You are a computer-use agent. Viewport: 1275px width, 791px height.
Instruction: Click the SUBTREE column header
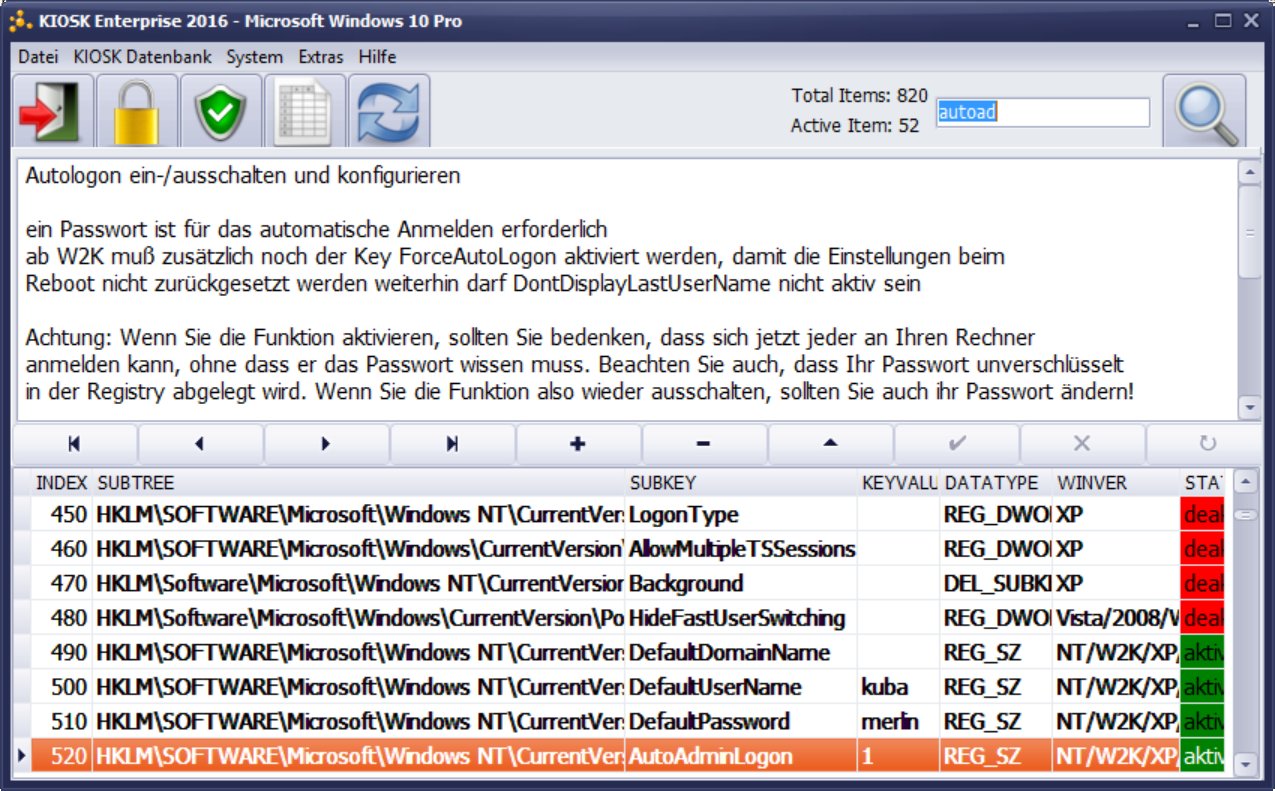pos(359,483)
